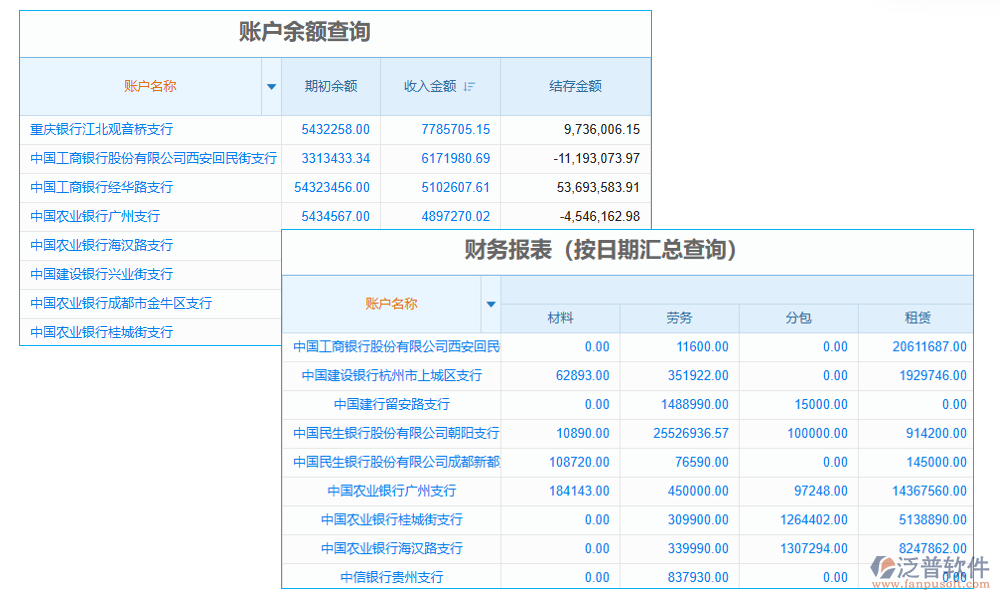This screenshot has height=600, width=1000.
Task: Select 中信银行贵州支行 in report table
Action: click(x=392, y=577)
